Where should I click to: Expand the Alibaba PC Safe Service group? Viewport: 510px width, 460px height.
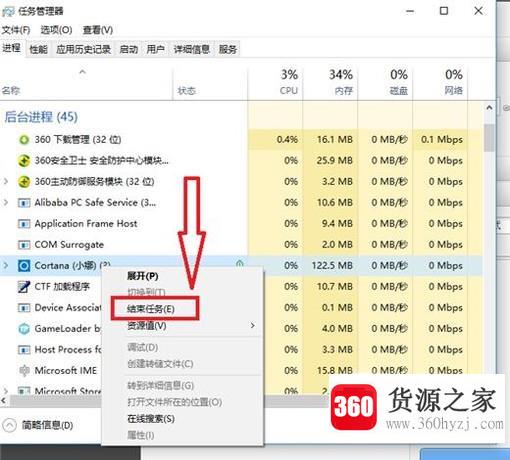click(x=6, y=203)
